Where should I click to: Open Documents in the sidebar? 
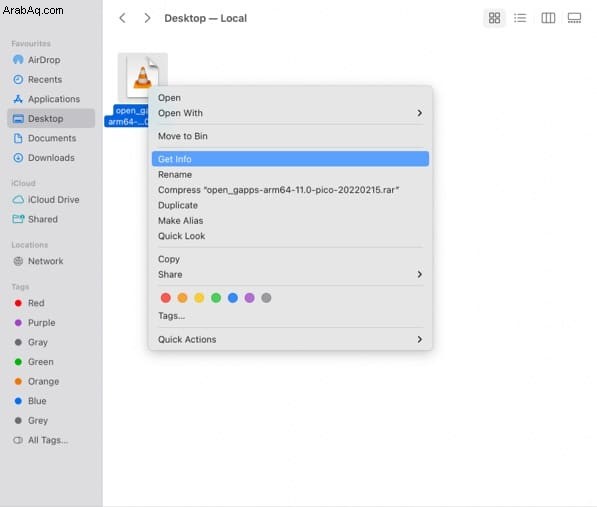pyautogui.click(x=52, y=138)
